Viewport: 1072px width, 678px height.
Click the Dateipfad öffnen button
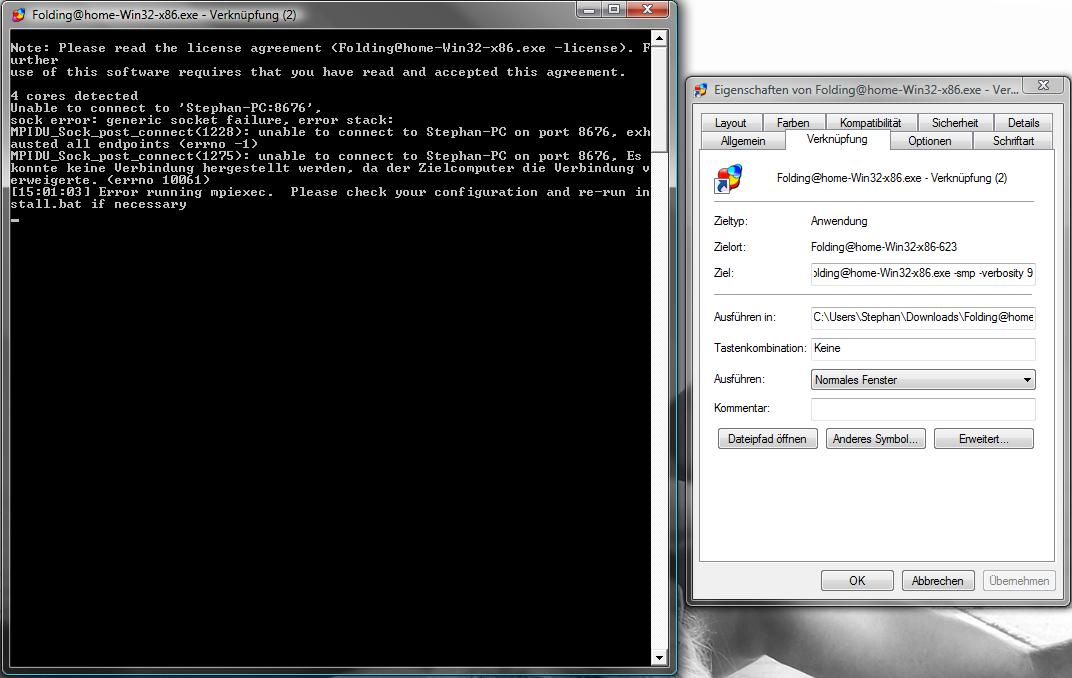click(767, 439)
